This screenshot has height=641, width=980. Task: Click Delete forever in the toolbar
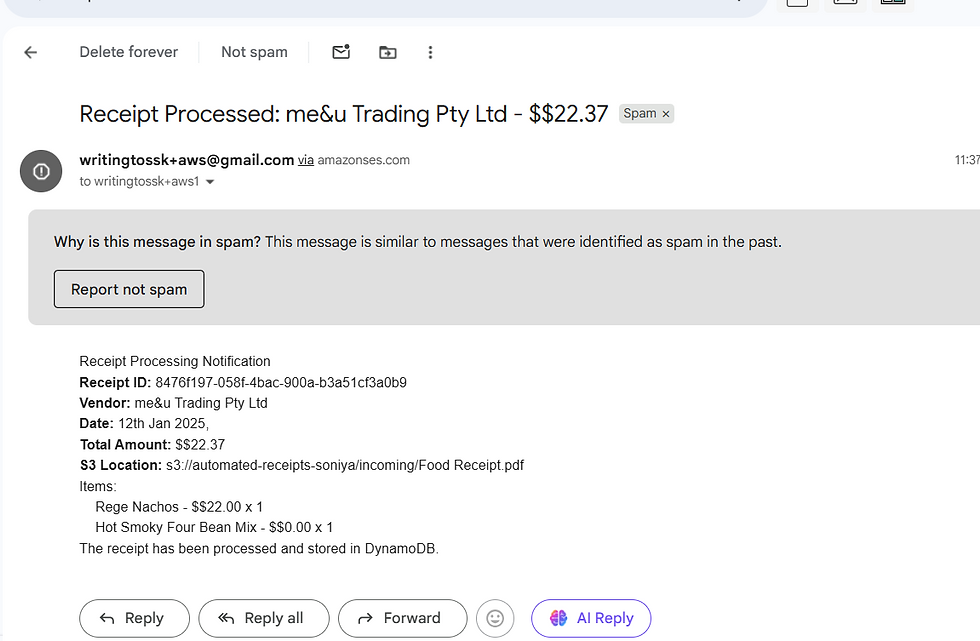(x=128, y=52)
